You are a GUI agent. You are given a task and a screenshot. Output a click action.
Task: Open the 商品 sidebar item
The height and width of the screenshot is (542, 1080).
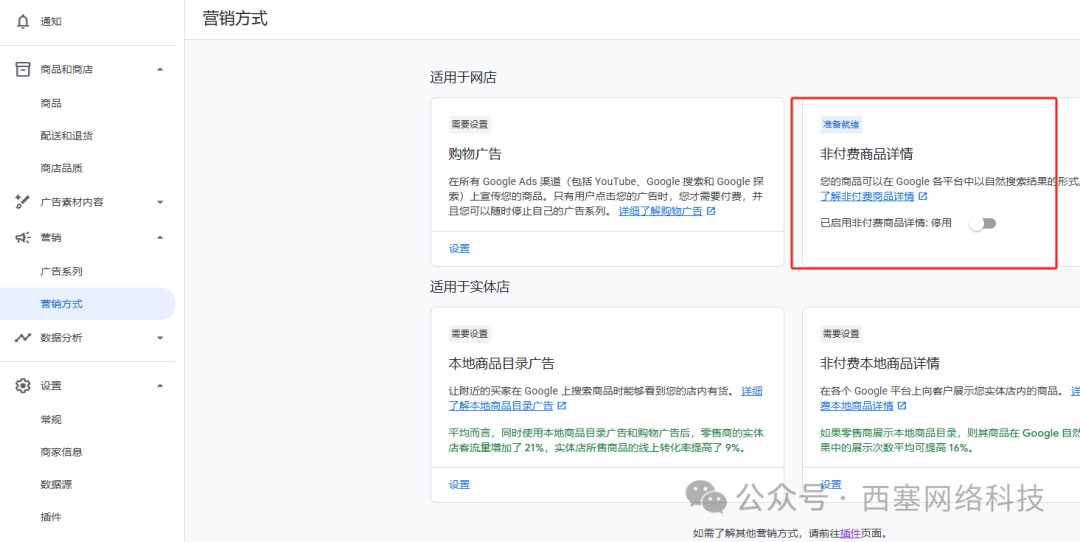(x=52, y=103)
